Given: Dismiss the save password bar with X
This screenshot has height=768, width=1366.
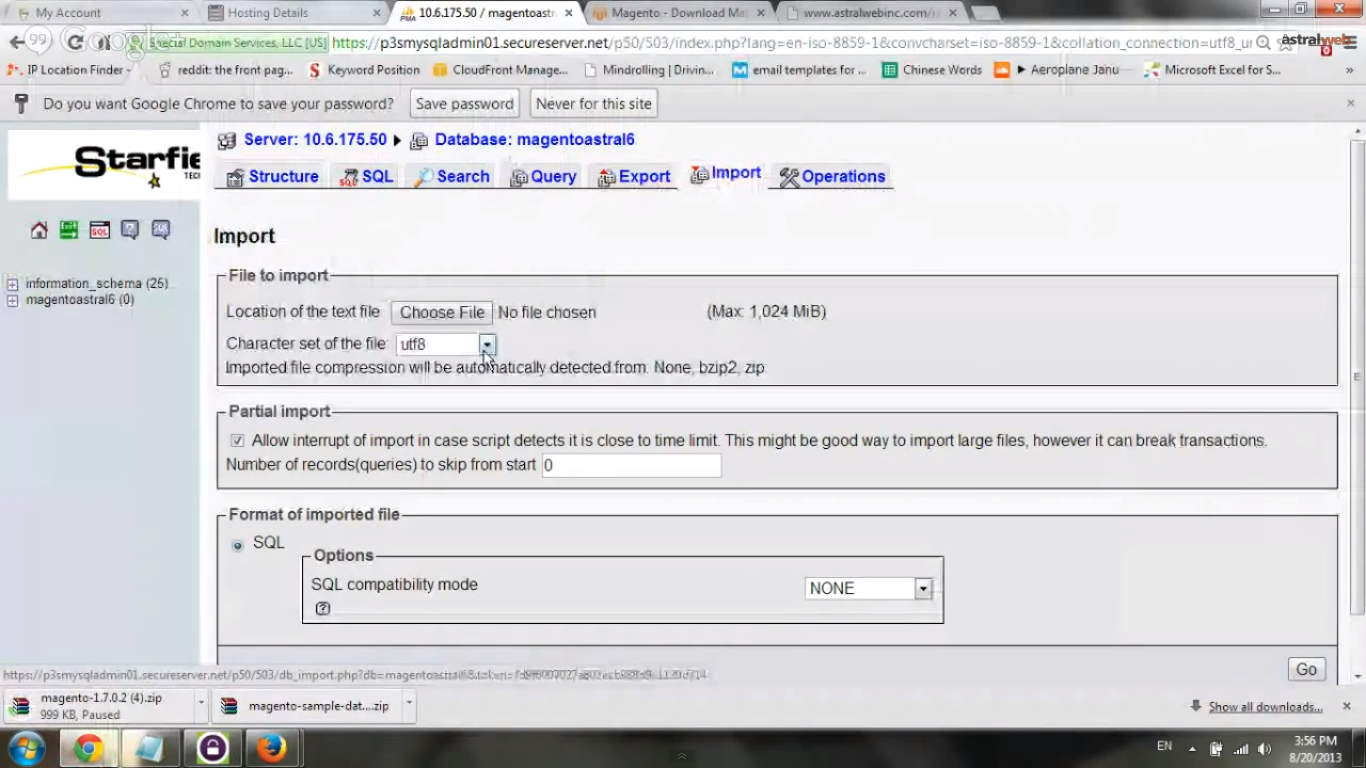Looking at the screenshot, I should (1350, 104).
